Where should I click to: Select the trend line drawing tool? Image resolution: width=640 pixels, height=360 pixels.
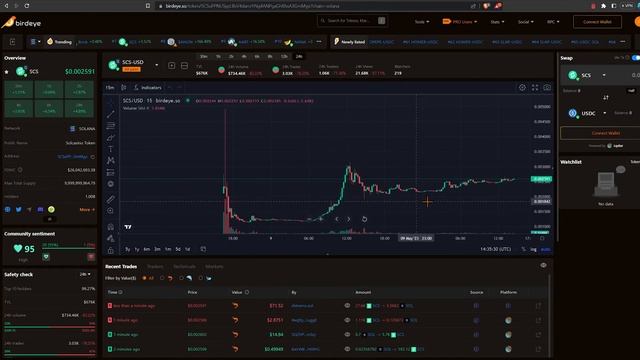111,114
